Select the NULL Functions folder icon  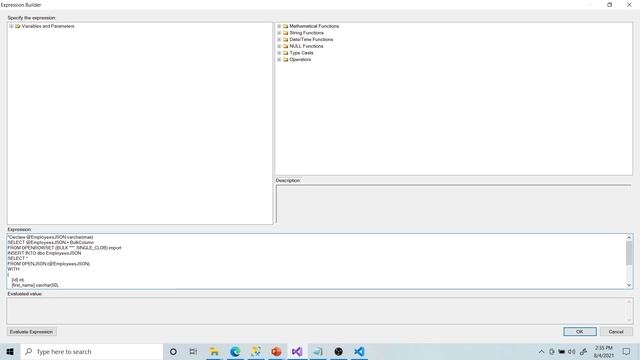click(x=286, y=46)
